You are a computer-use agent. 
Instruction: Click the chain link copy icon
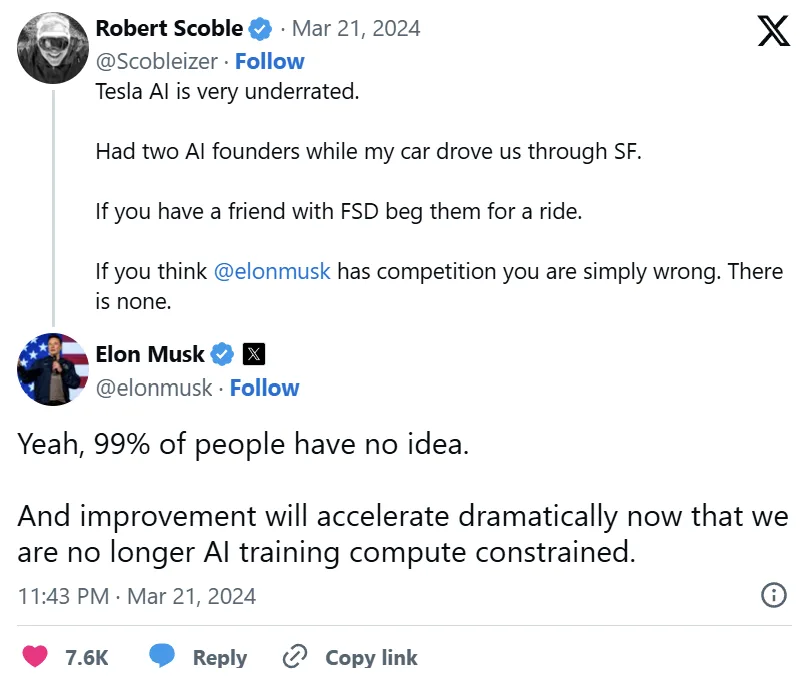coord(295,656)
